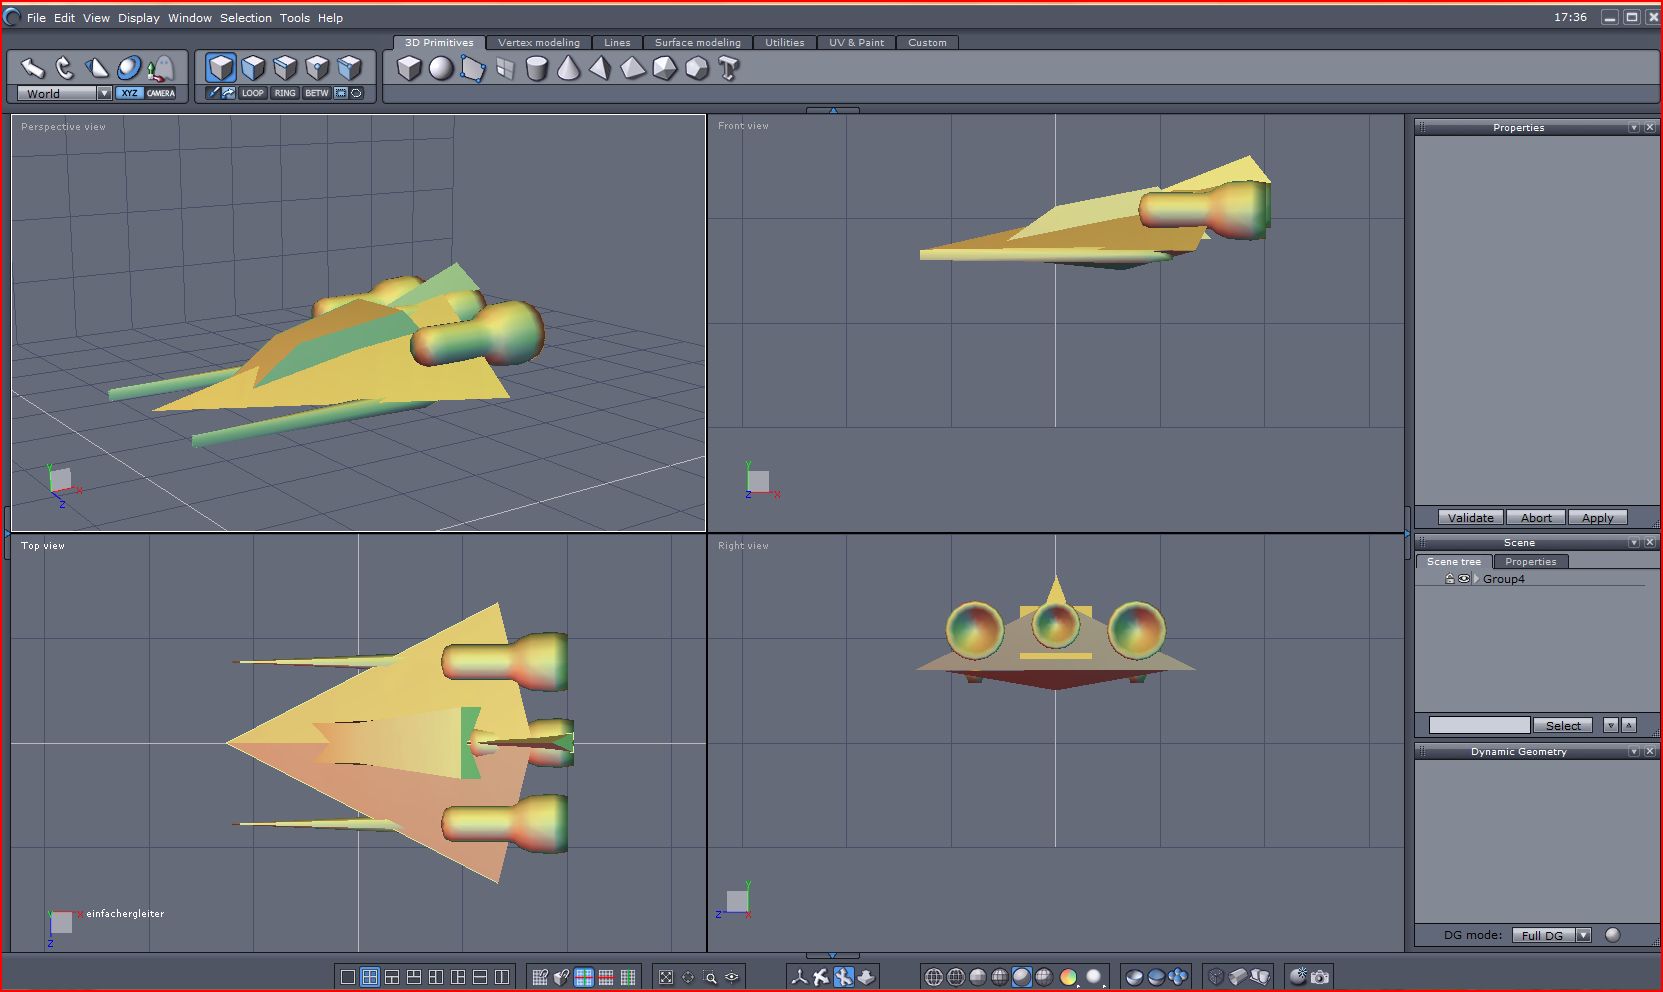1663x992 pixels.
Task: Insert the Octahedron primitive
Action: [633, 68]
